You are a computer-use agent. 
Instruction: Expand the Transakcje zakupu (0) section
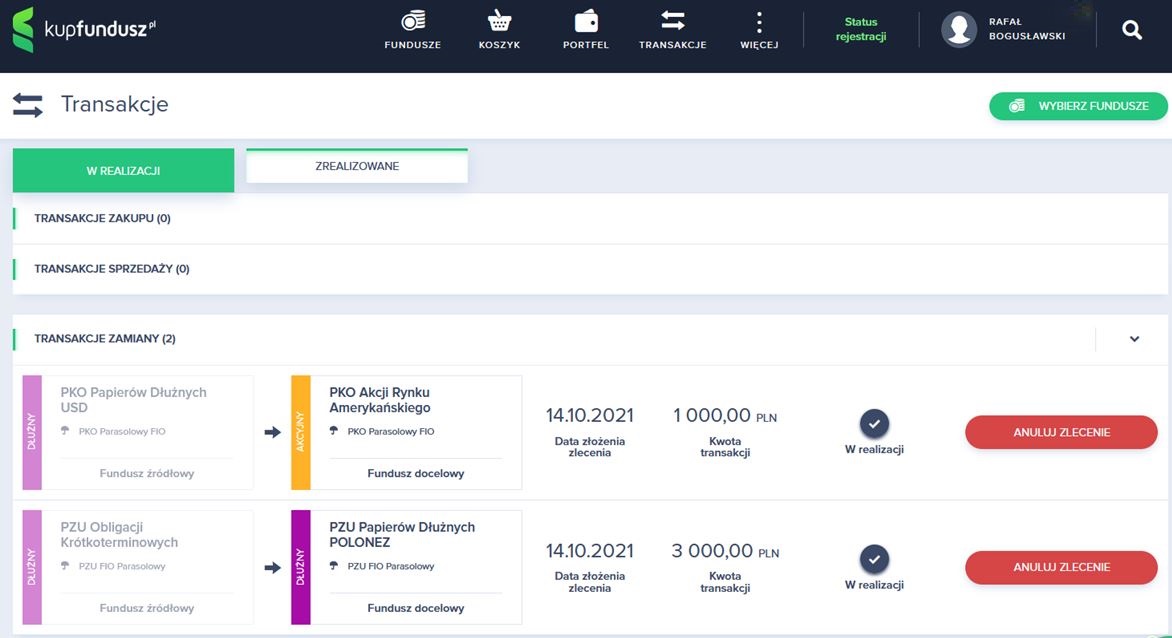(590, 219)
